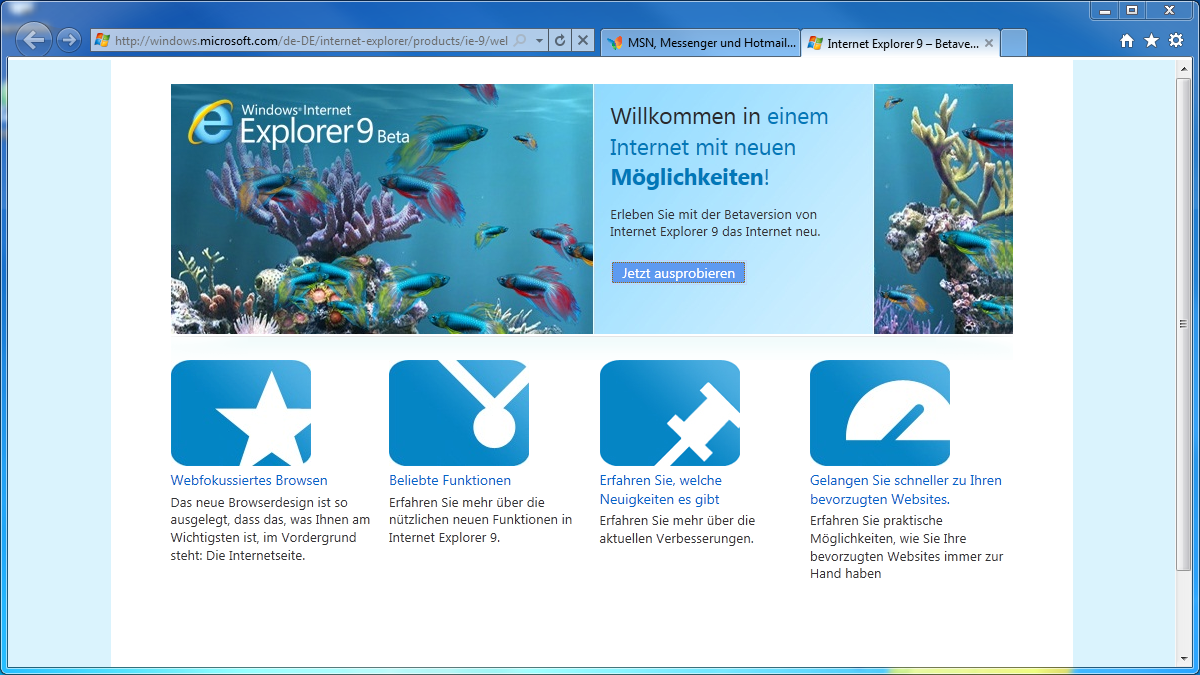Click the Microsoft site icon in address bar

(102, 41)
